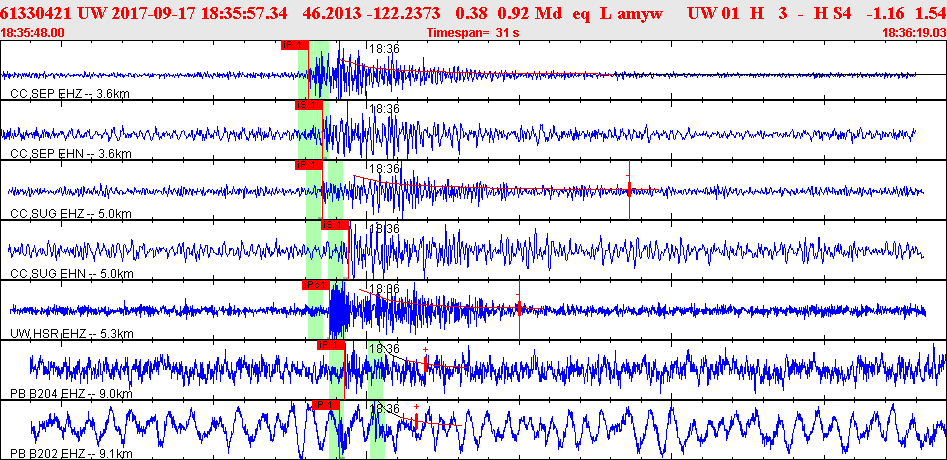Click the start time 18:35:48.00 label
This screenshot has width=947, height=460.
click(x=32, y=33)
